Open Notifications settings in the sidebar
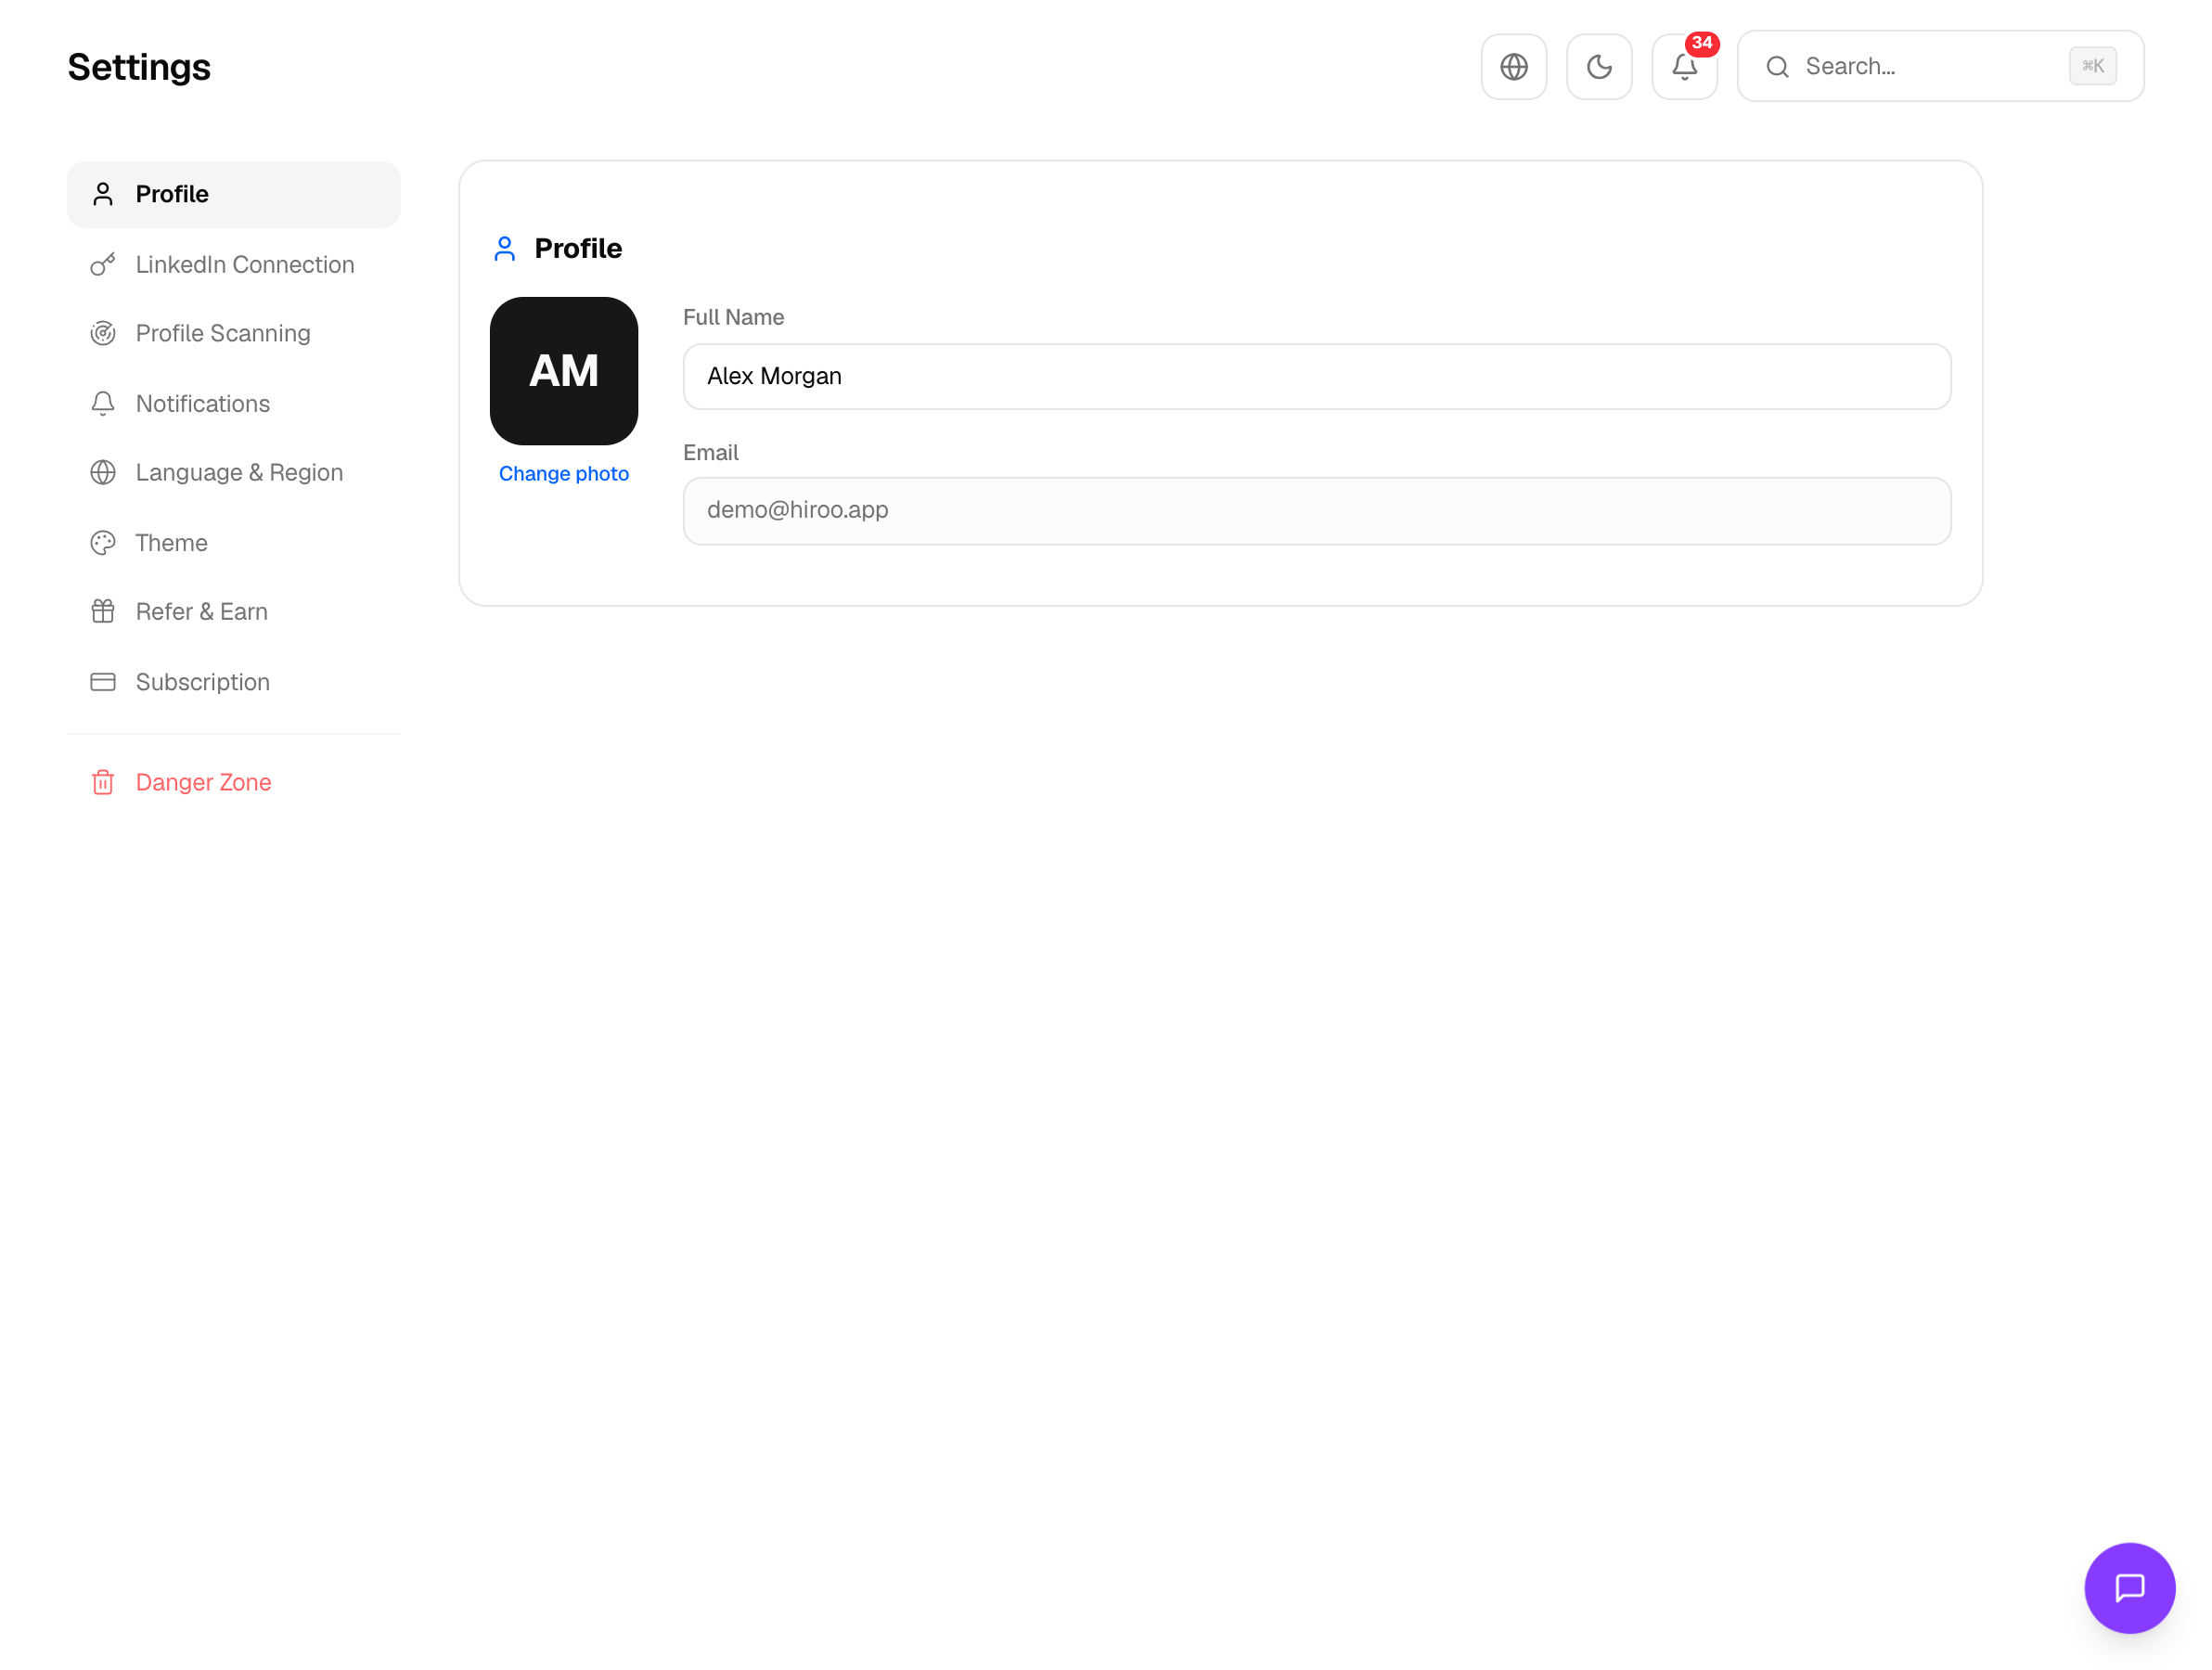2212x1670 pixels. click(x=233, y=403)
